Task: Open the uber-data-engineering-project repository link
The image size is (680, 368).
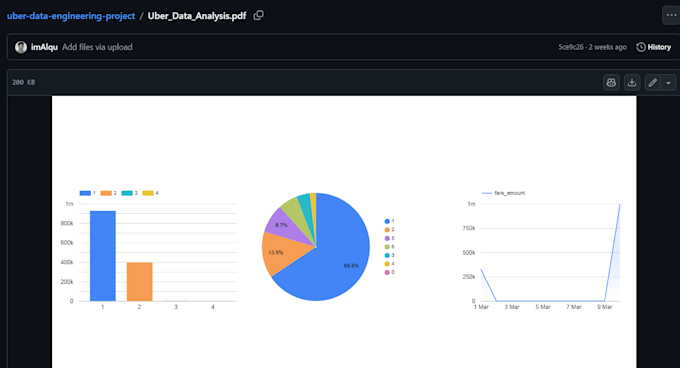Action: [71, 16]
